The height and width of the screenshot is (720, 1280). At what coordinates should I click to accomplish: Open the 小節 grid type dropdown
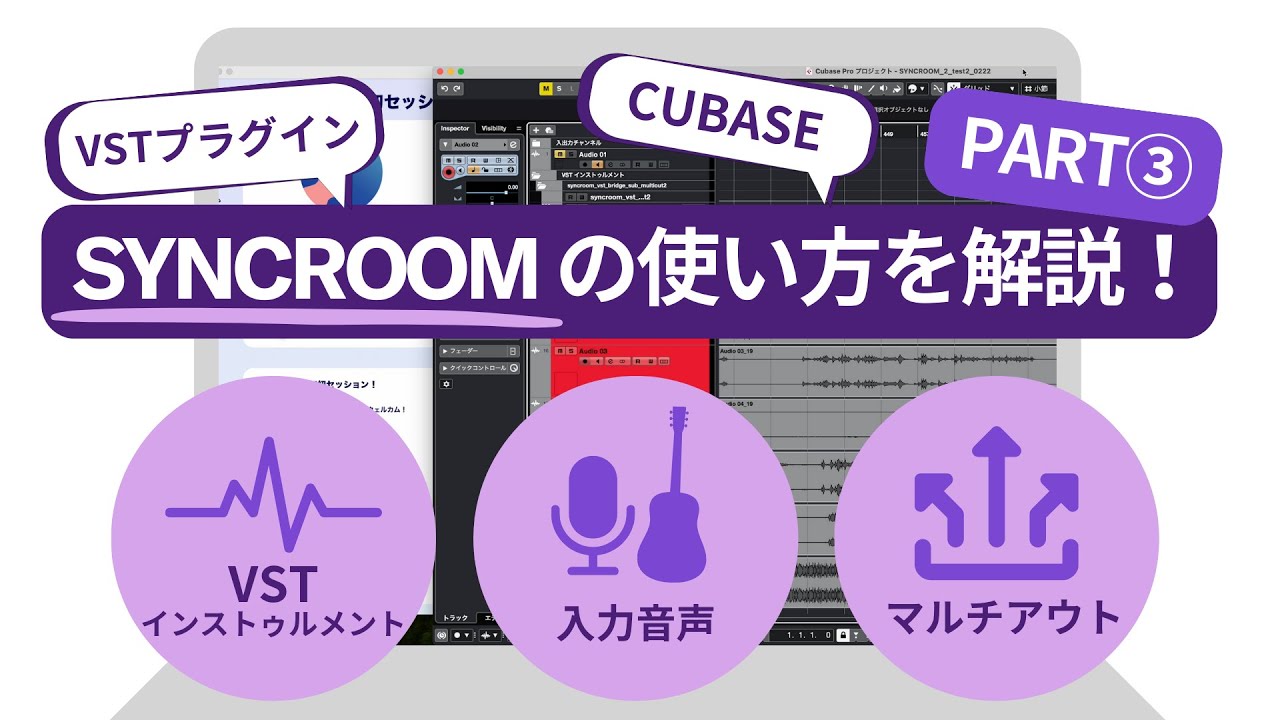tap(1038, 89)
